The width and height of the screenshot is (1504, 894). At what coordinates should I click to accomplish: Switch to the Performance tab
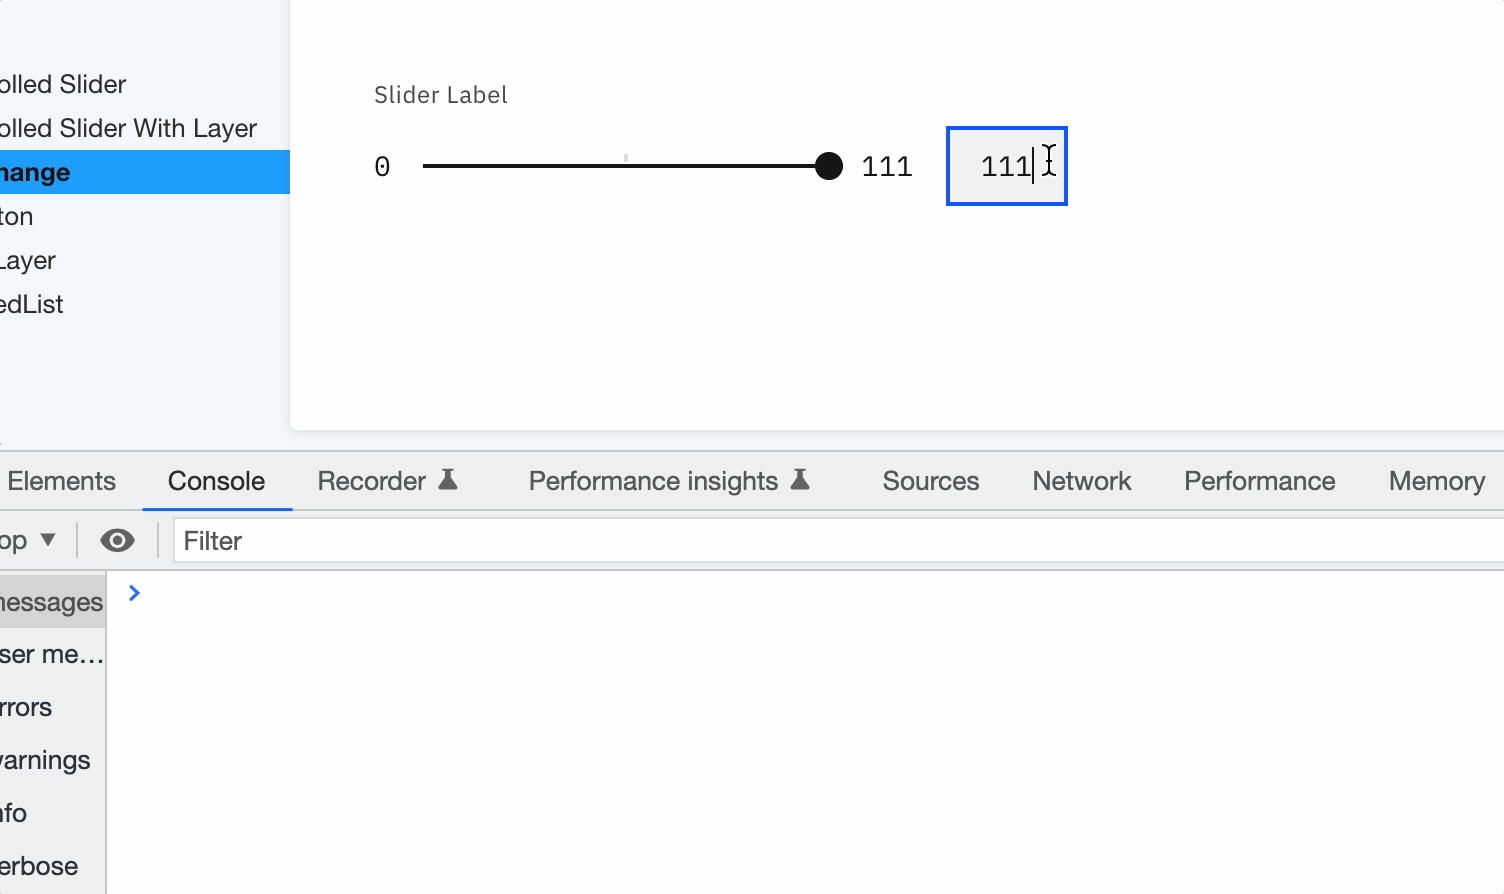(1259, 480)
